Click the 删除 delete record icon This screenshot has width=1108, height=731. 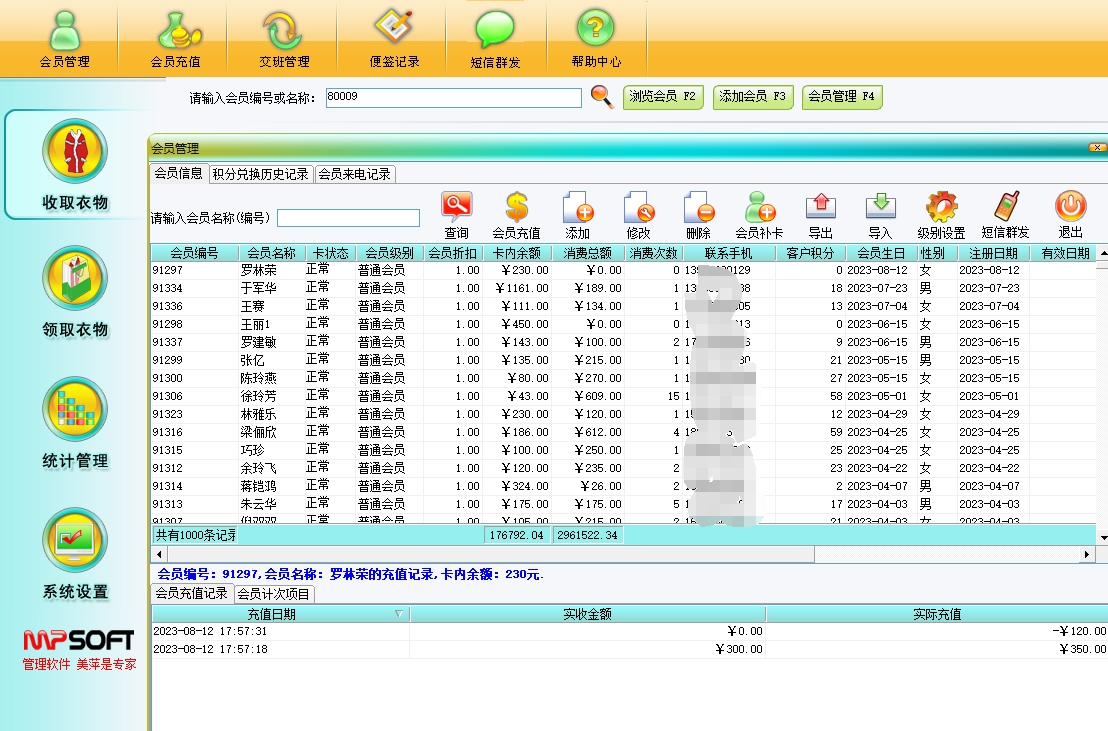(698, 208)
